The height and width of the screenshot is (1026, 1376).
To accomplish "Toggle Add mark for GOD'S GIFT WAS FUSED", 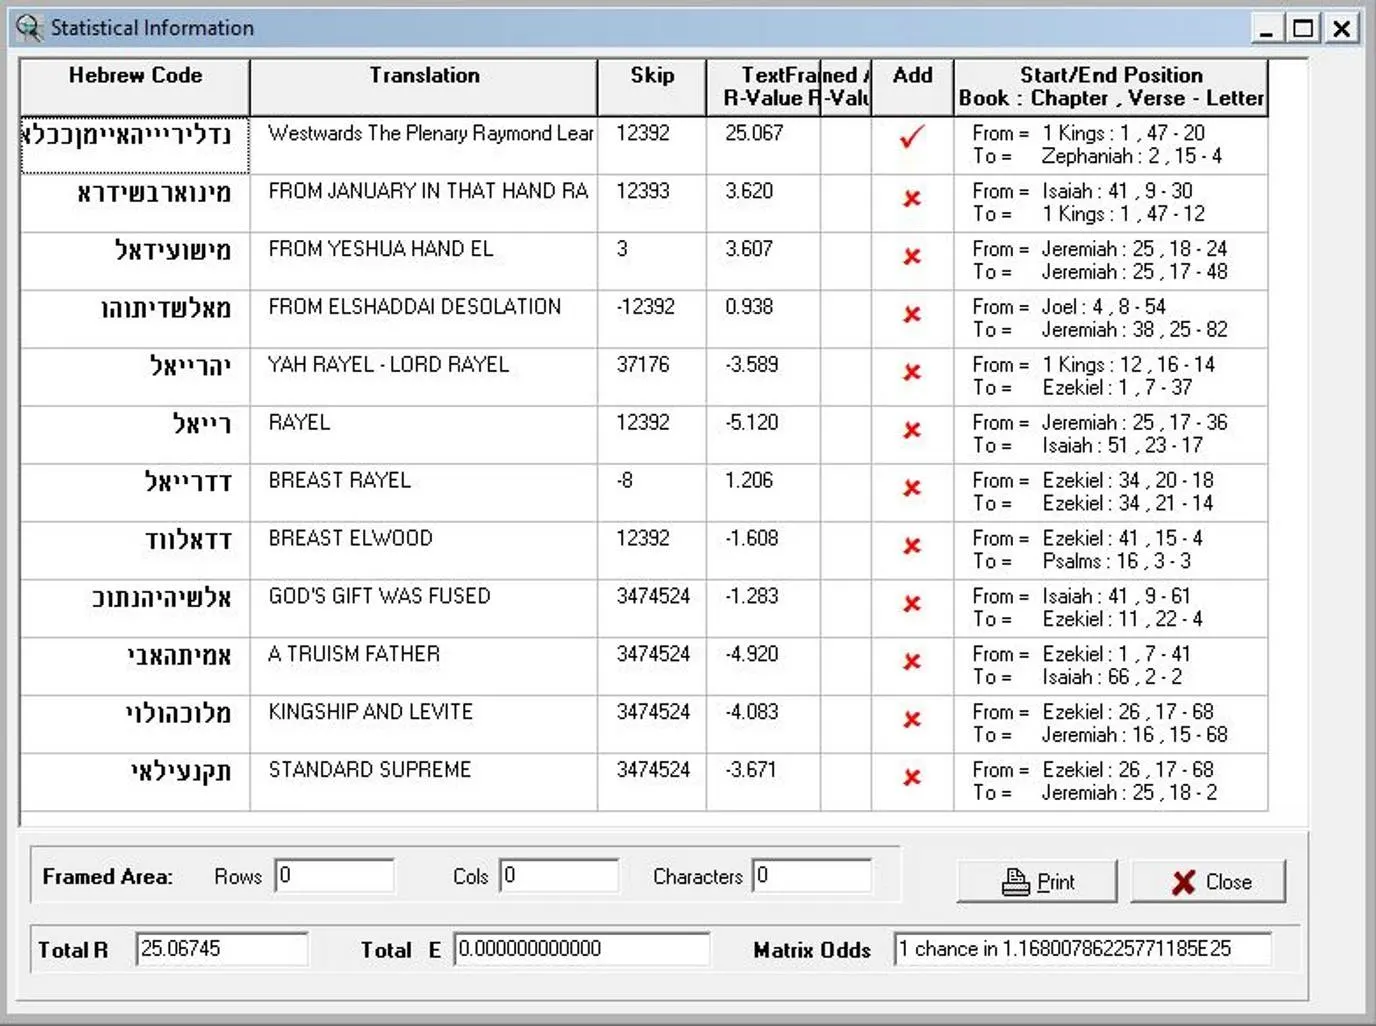I will point(911,605).
